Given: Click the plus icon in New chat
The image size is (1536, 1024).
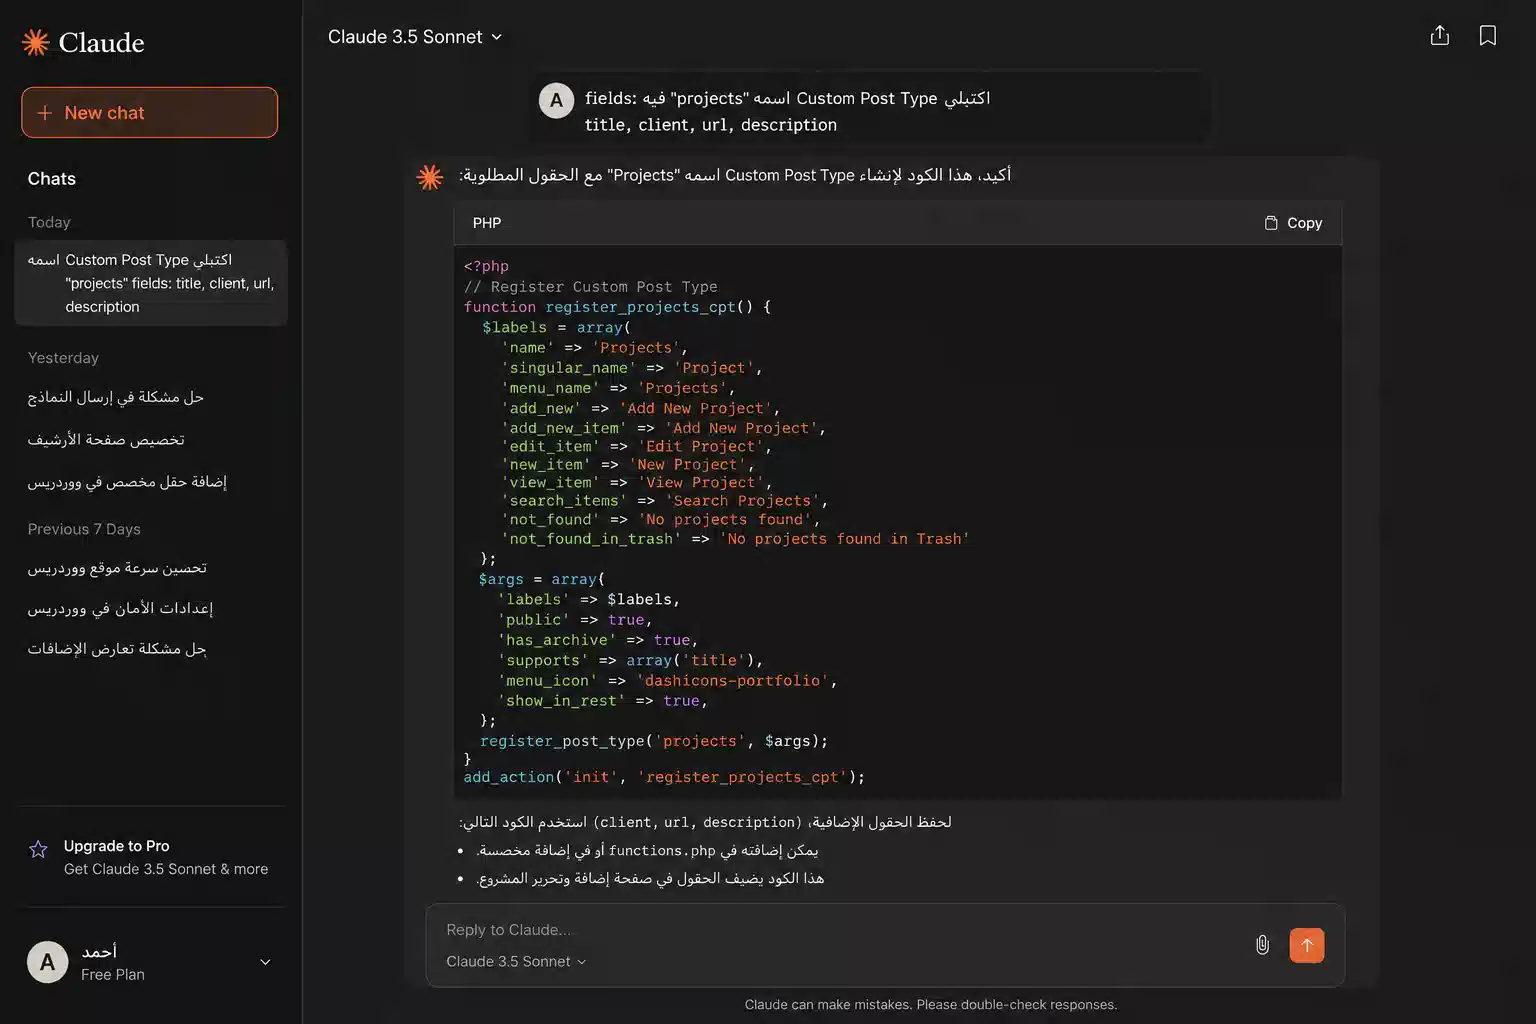Looking at the screenshot, I should coord(45,113).
